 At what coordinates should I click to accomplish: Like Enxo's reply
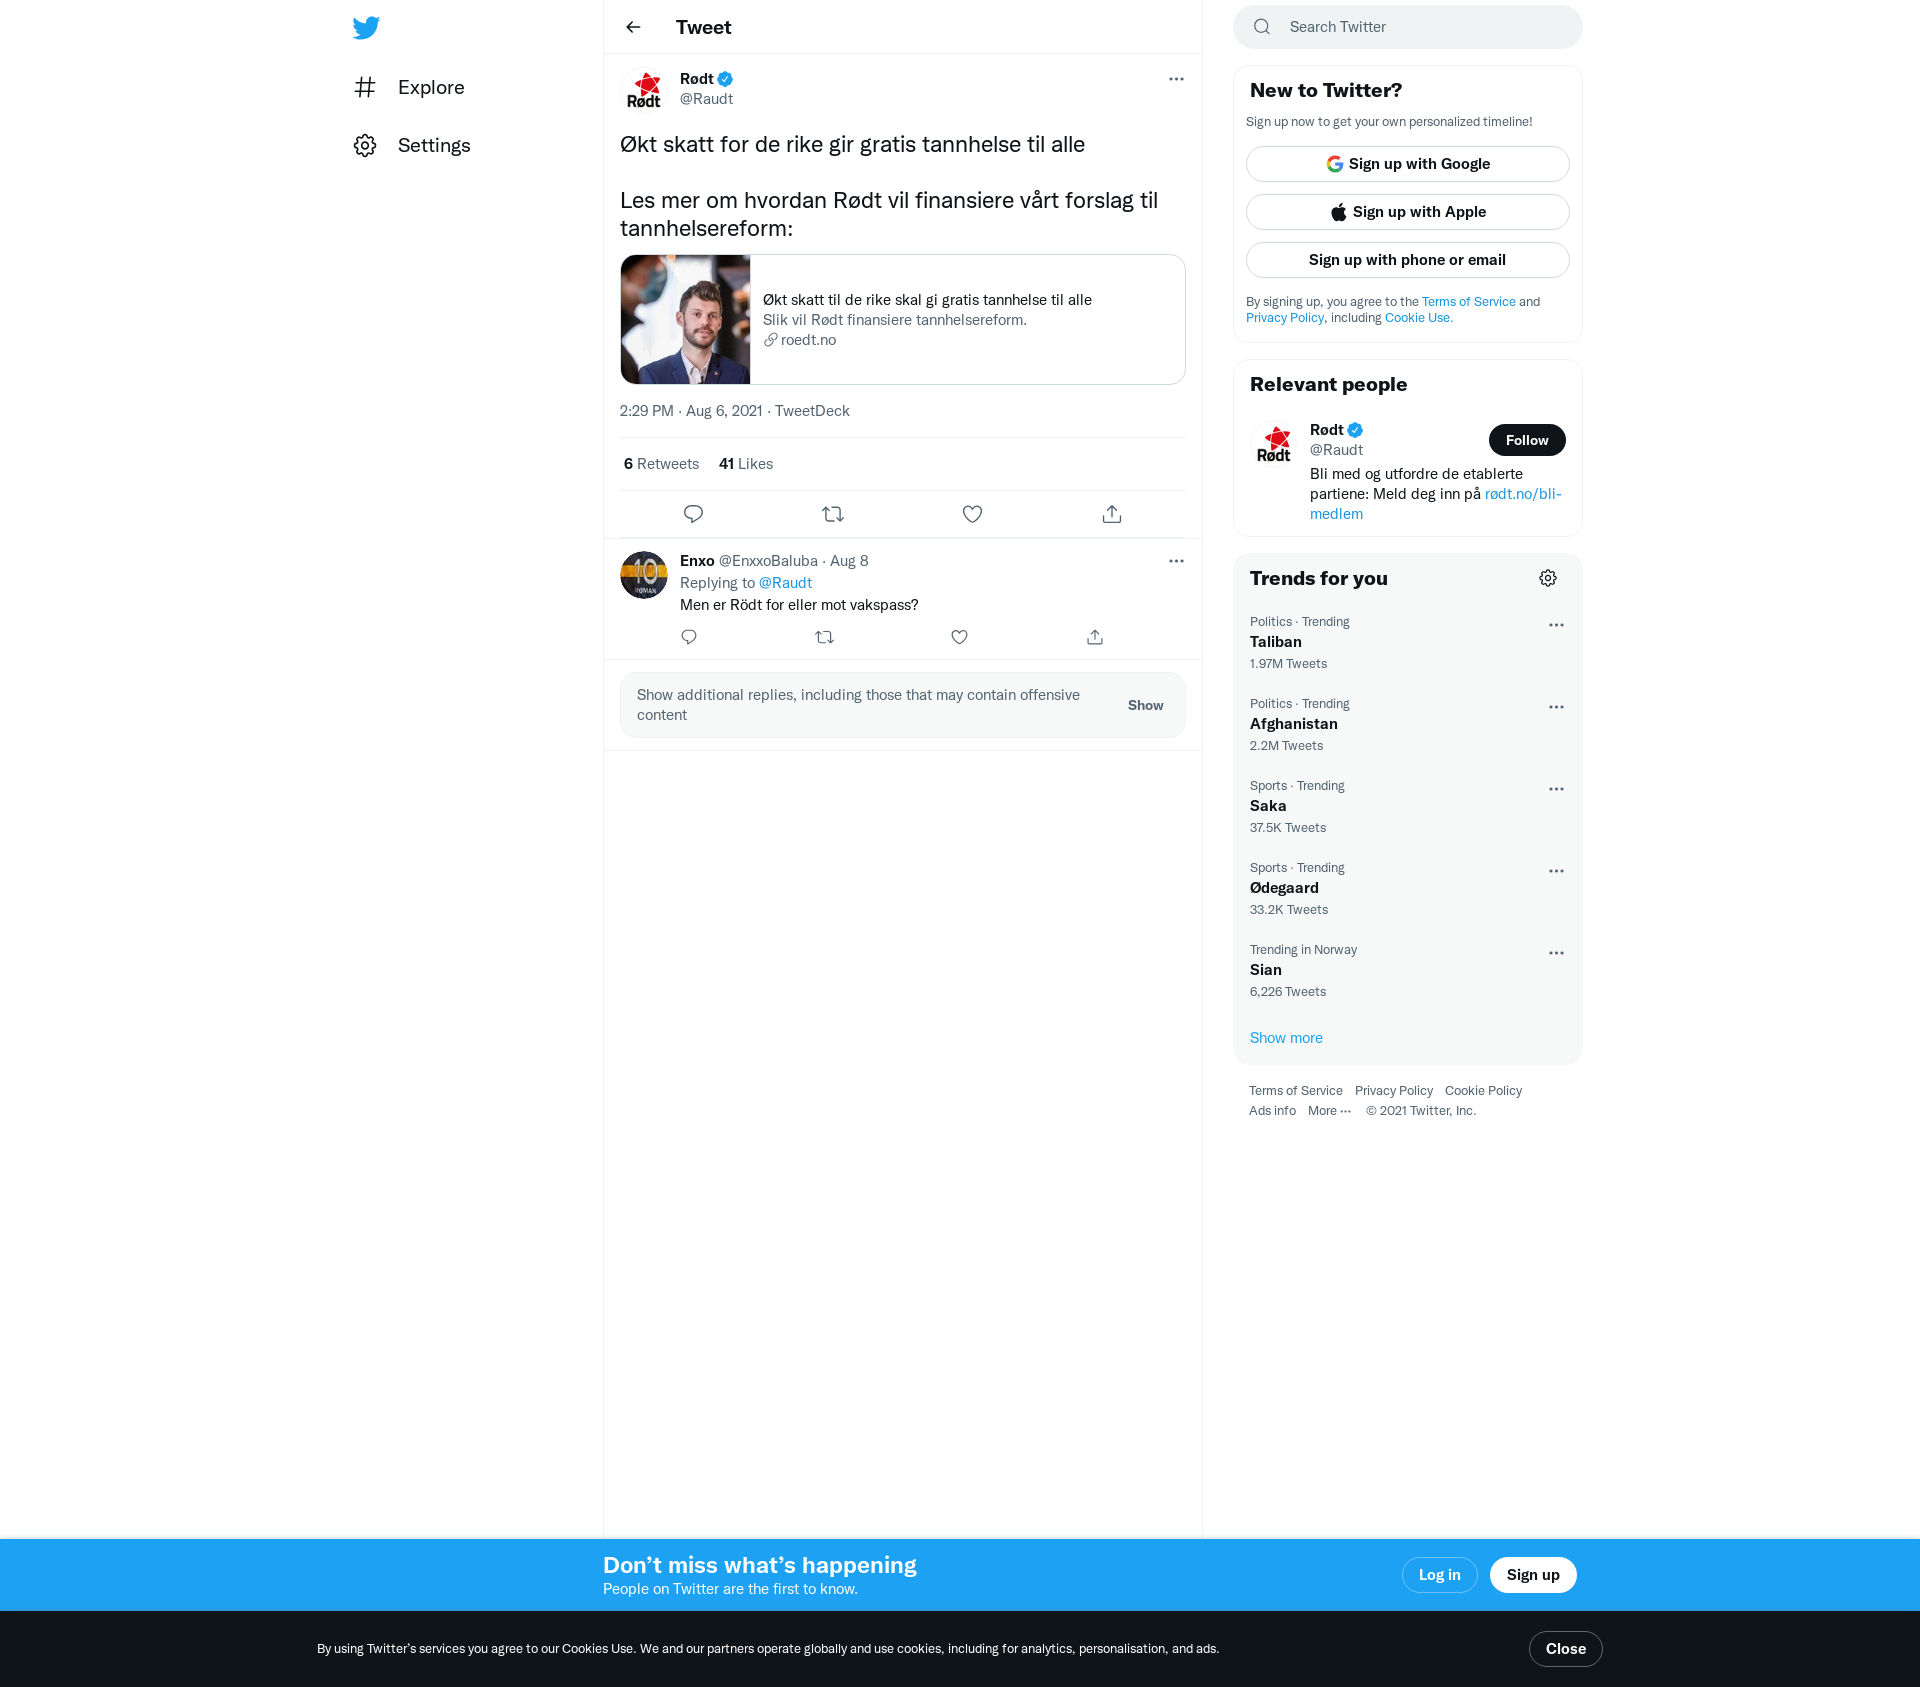coord(959,637)
